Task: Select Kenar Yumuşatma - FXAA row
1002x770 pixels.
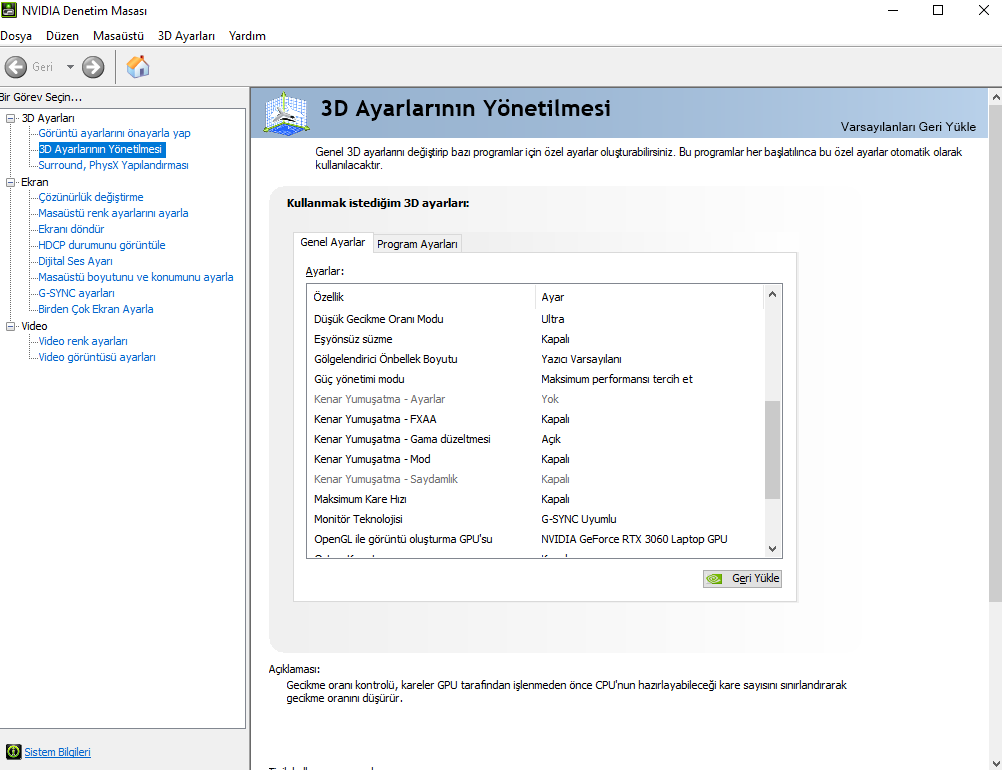Action: coord(535,419)
